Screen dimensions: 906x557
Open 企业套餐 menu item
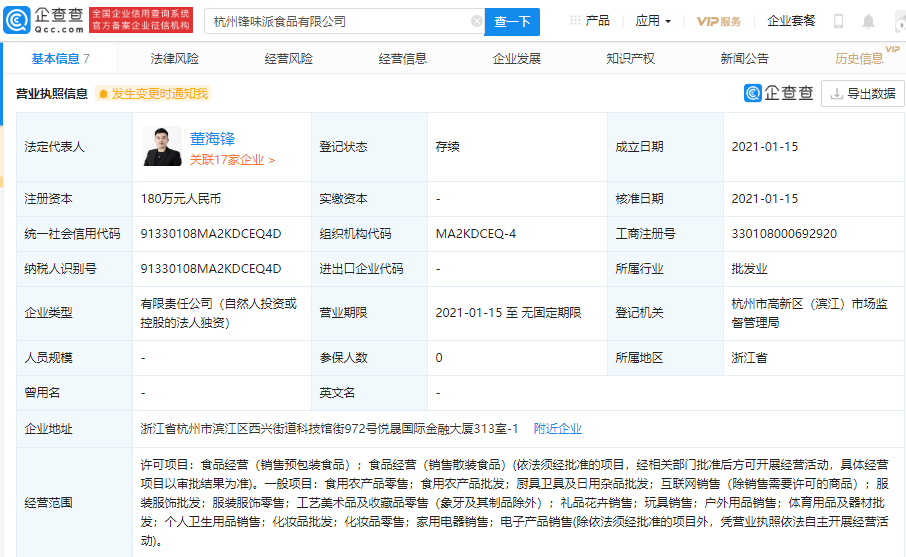click(791, 21)
